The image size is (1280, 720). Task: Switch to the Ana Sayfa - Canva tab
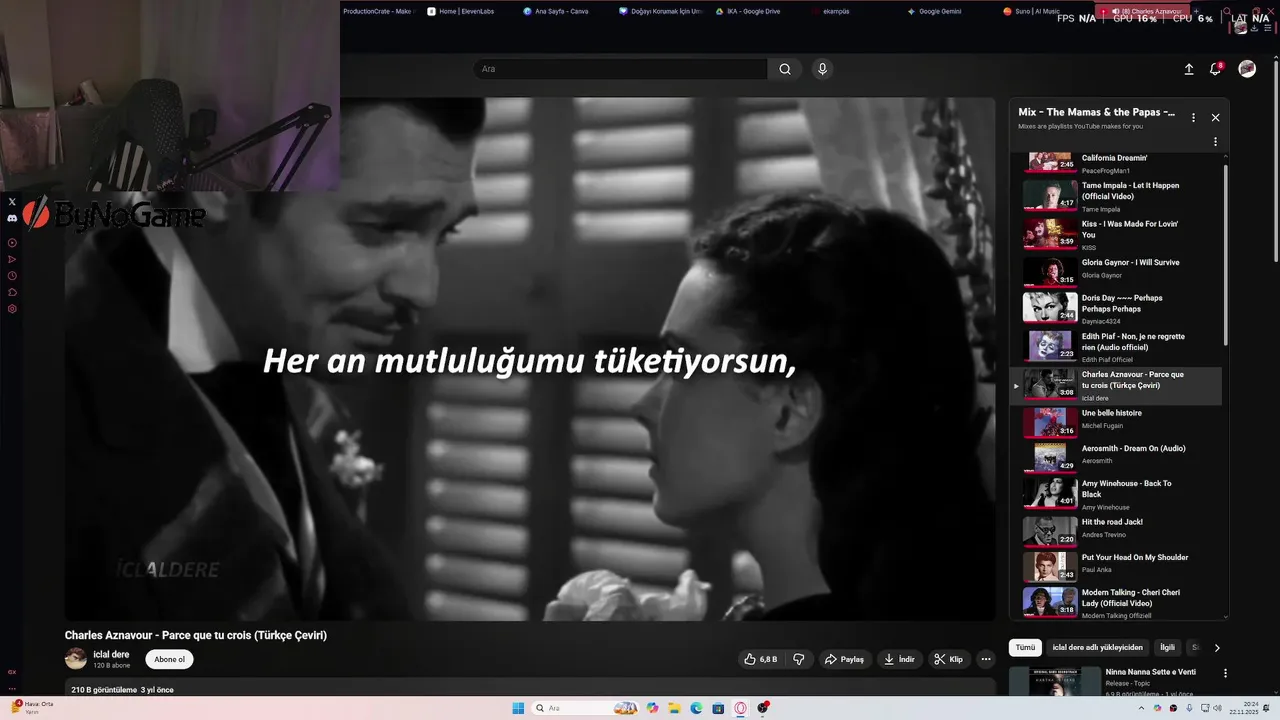[562, 11]
